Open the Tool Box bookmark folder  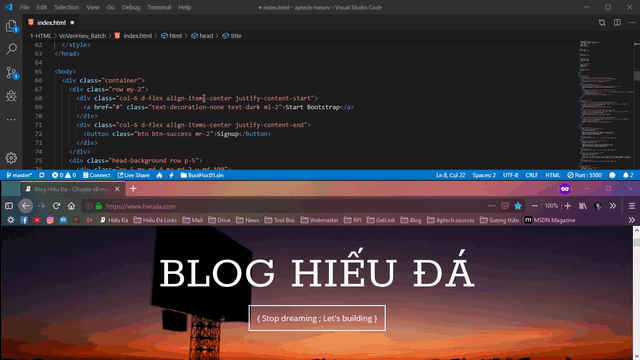pos(280,220)
